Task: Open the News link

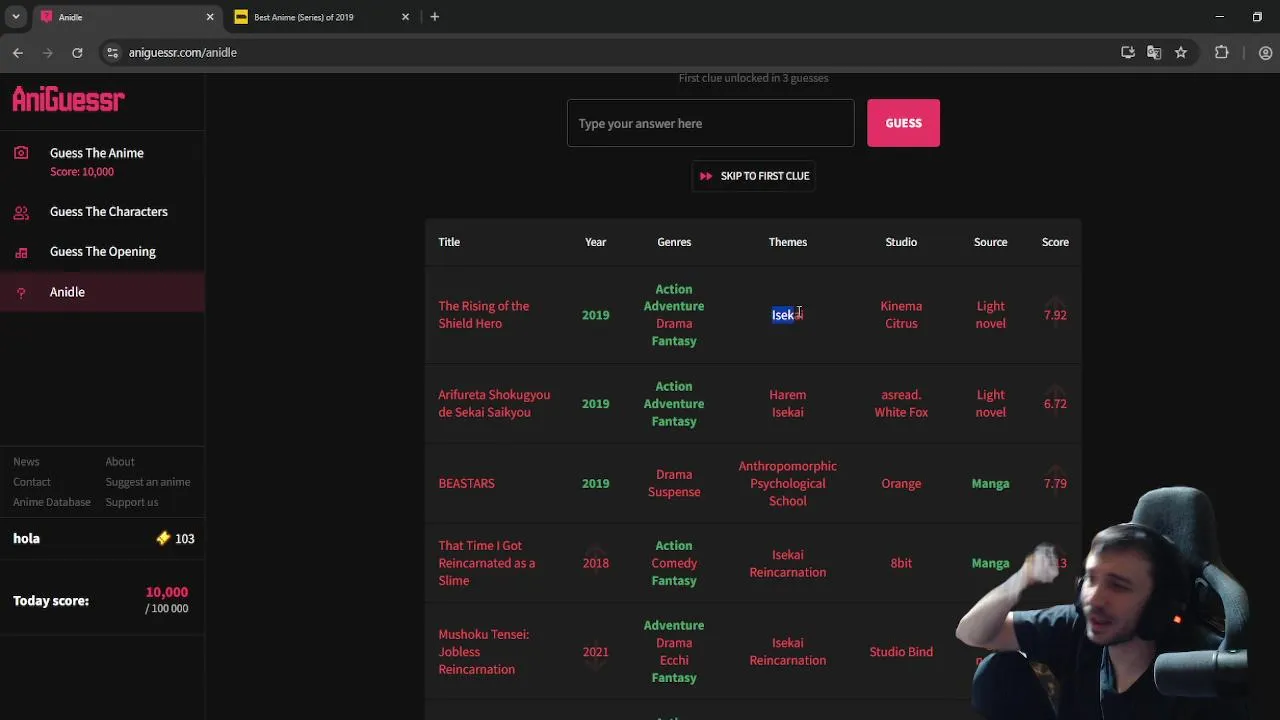Action: click(26, 462)
